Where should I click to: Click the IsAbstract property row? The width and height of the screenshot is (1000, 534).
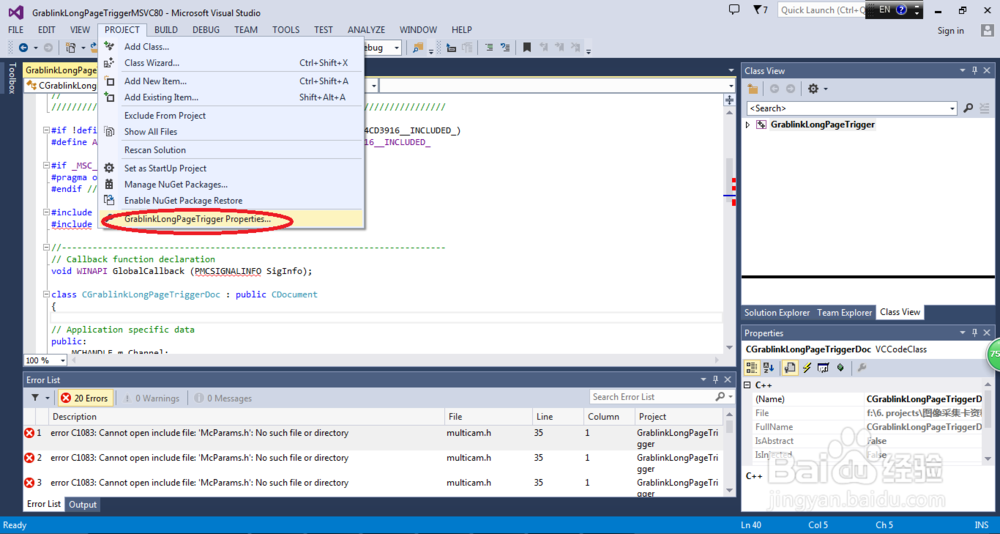click(868, 441)
